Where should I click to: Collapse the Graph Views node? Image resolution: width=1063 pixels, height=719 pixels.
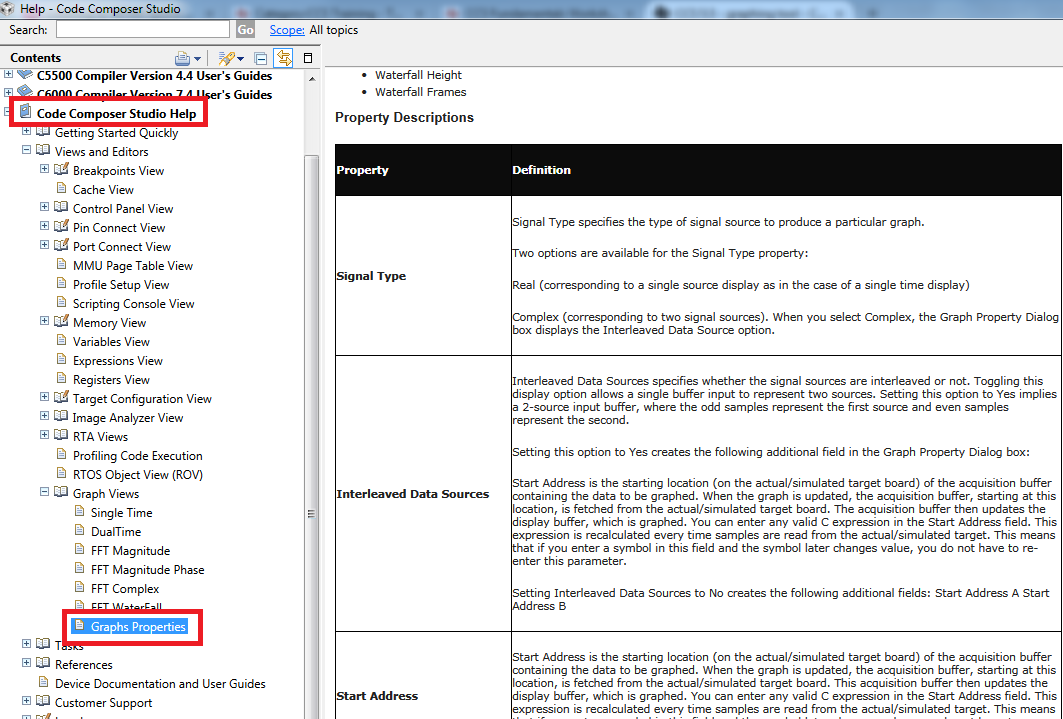tap(45, 491)
